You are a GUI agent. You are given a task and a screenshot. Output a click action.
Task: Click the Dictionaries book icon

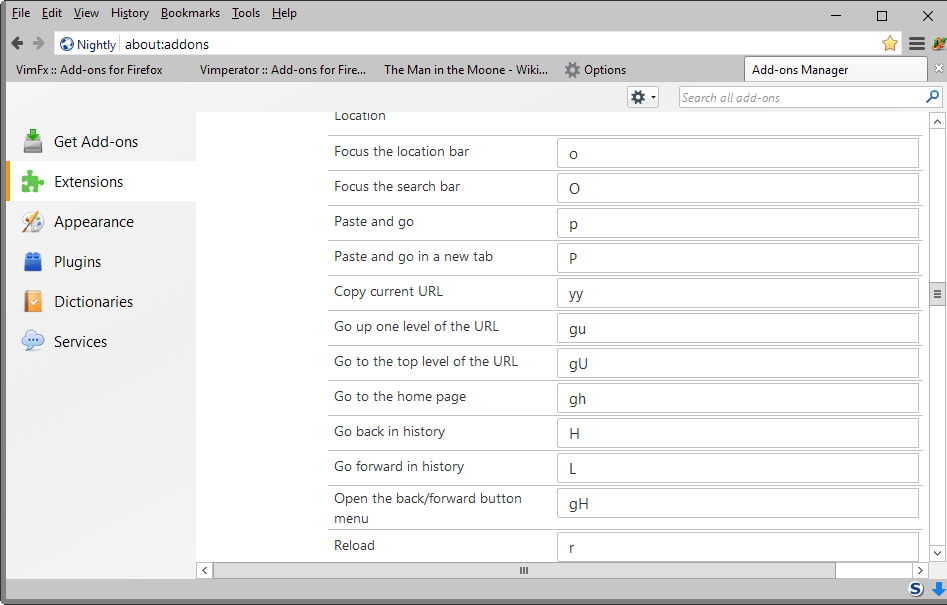33,301
